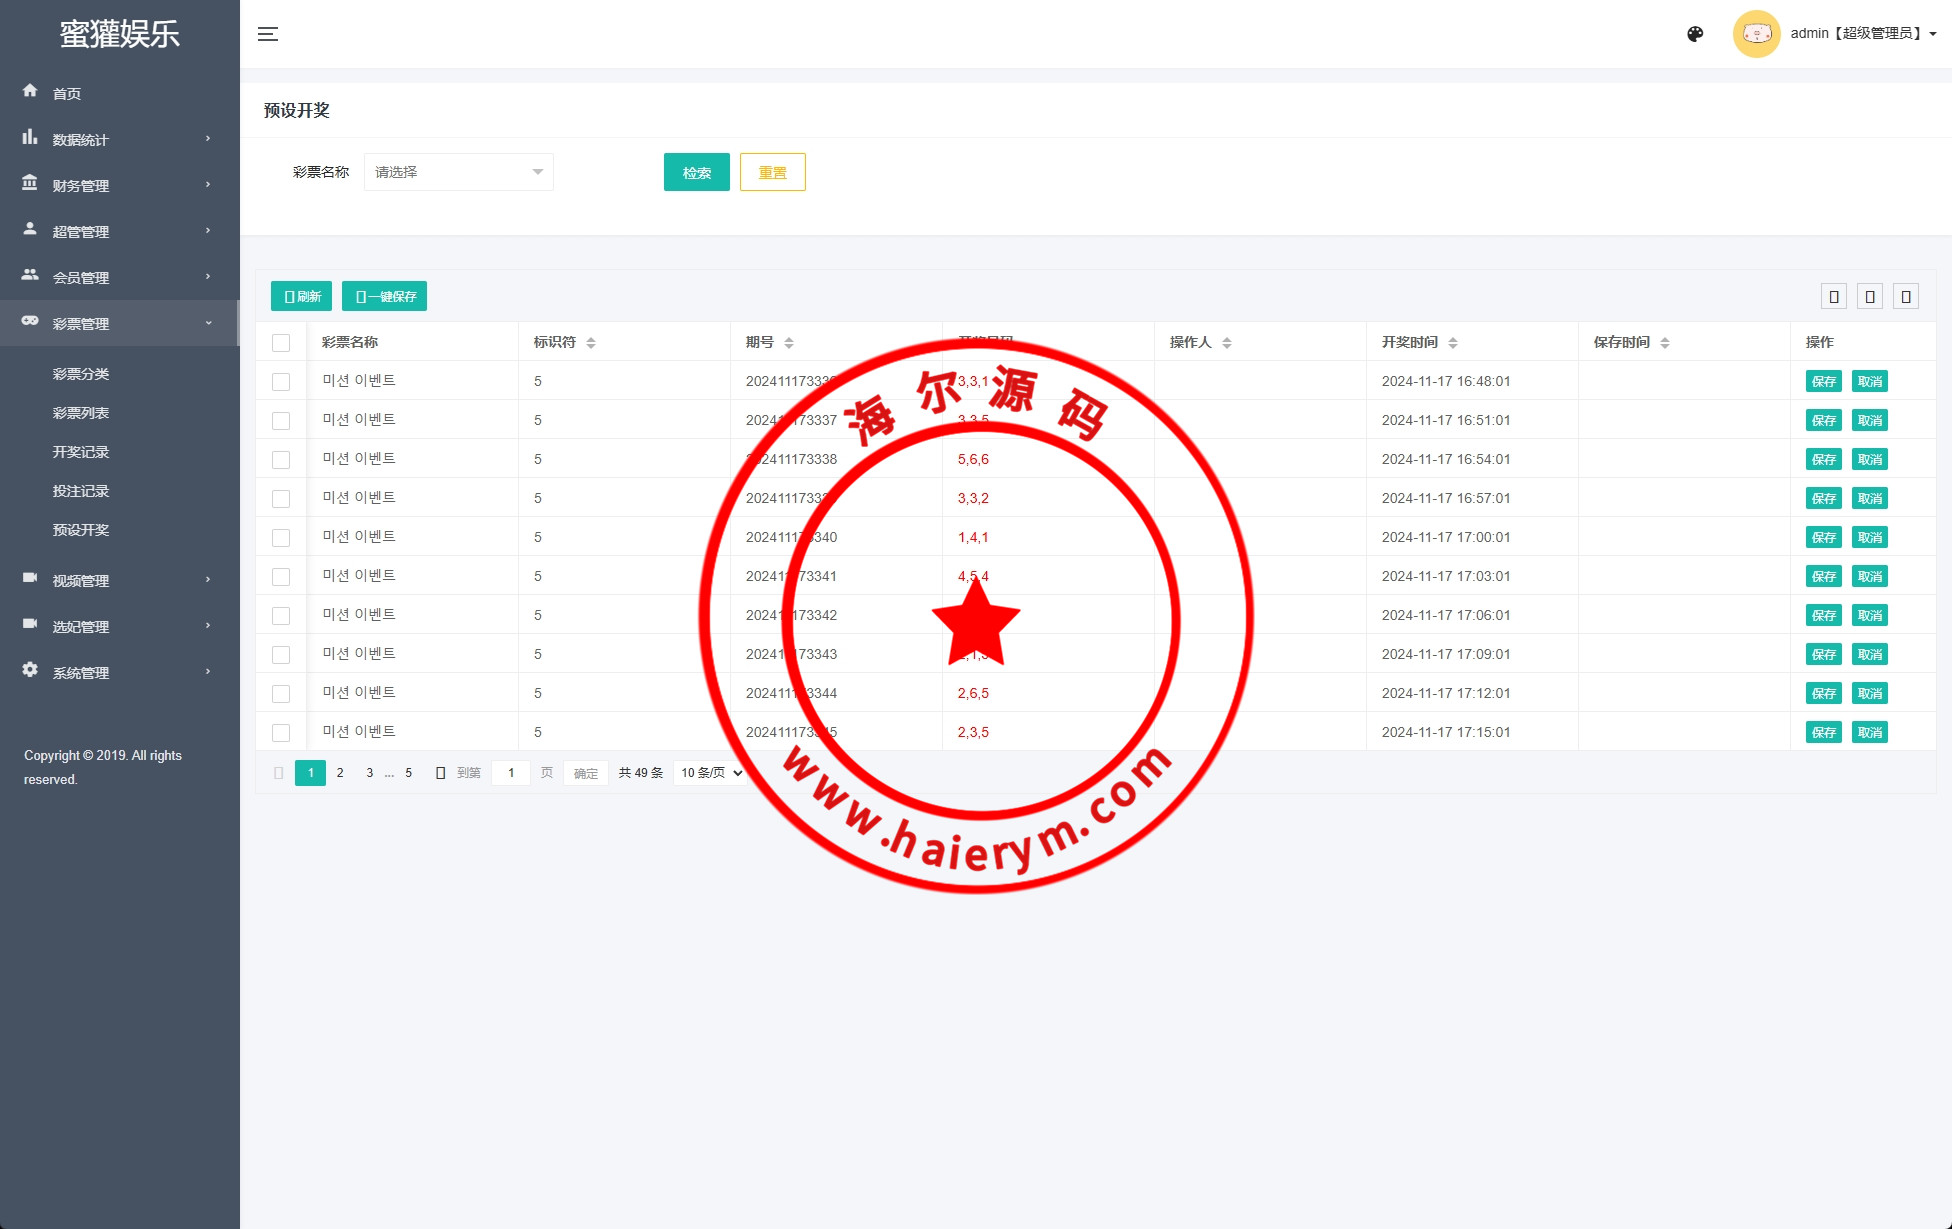This screenshot has height=1229, width=1952.
Task: Click the admin avatar image
Action: pos(1756,34)
